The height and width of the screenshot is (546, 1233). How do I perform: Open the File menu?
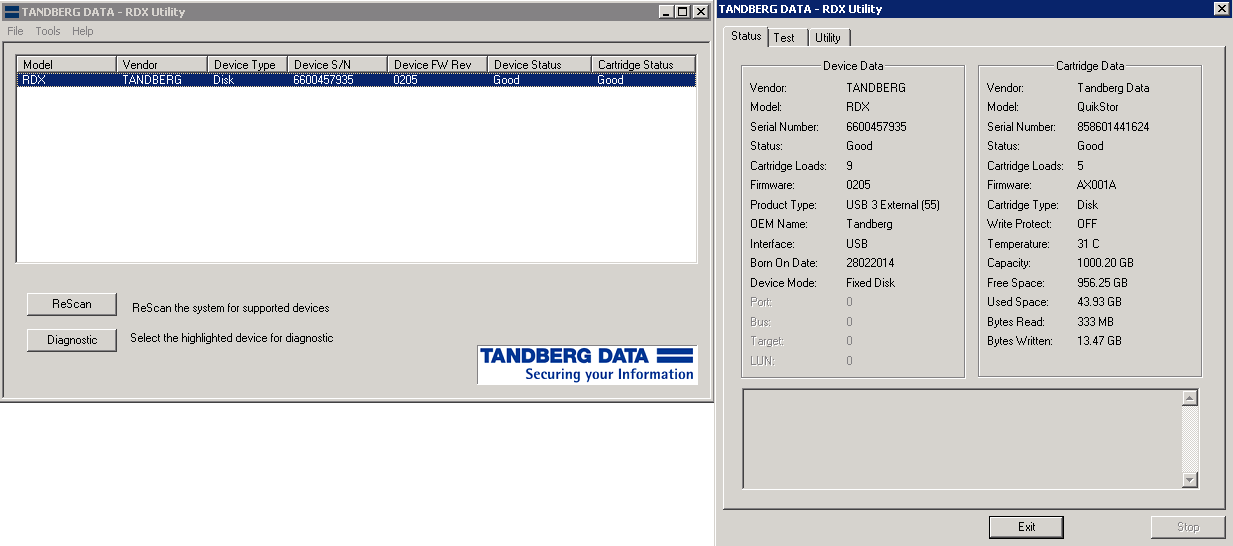click(15, 31)
